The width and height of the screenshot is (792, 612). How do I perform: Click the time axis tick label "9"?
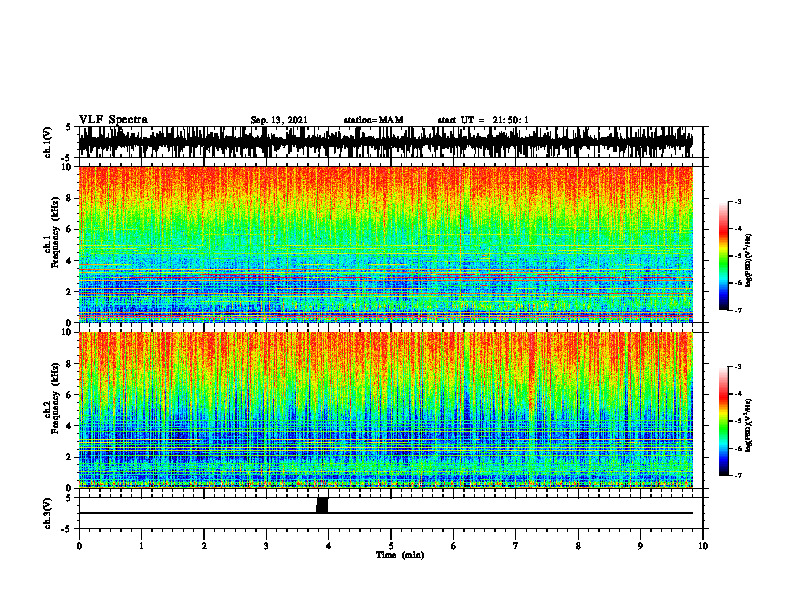click(x=640, y=546)
